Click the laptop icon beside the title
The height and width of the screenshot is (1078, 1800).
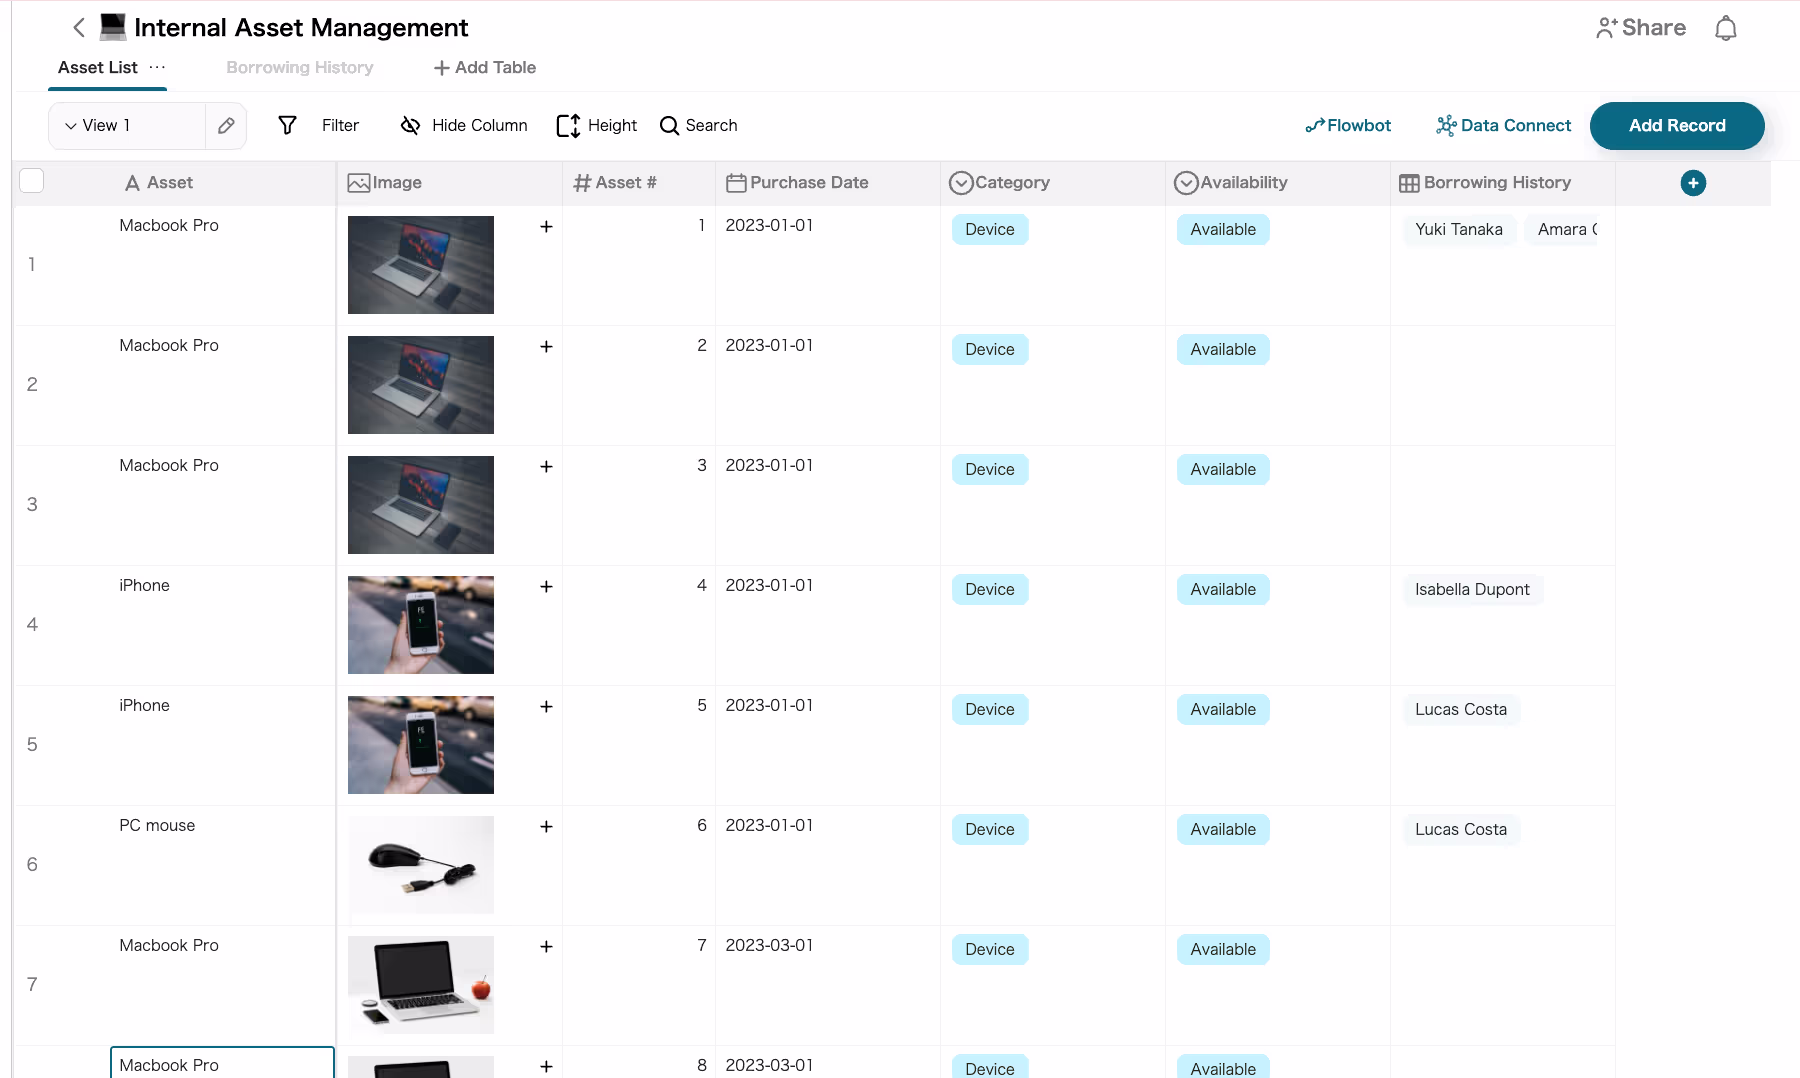click(x=113, y=27)
